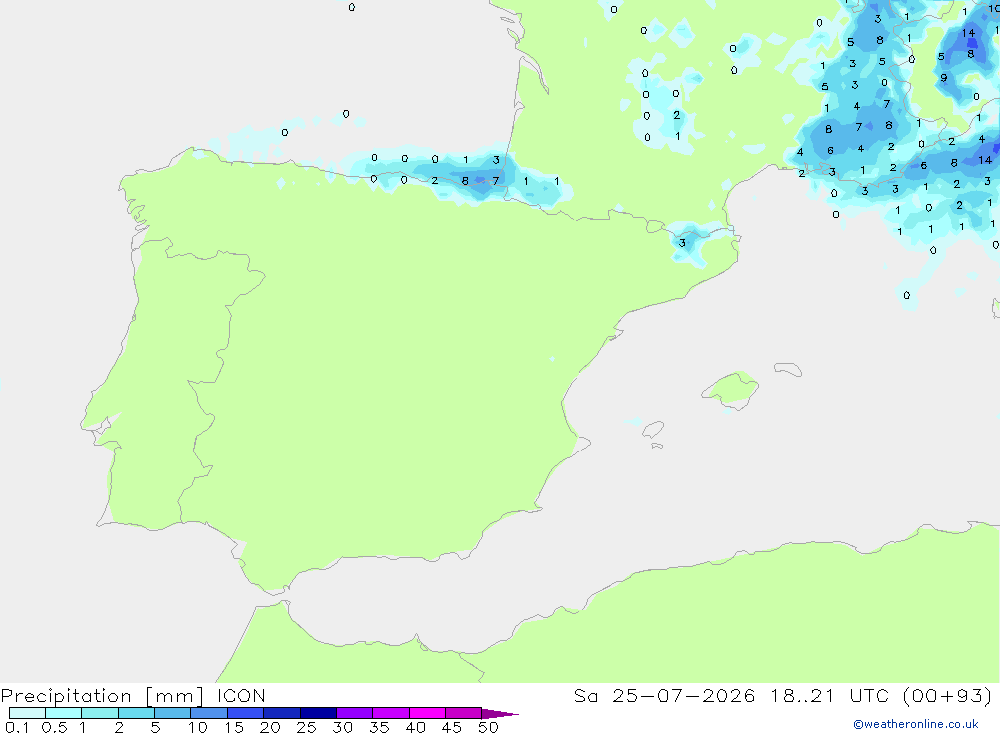Click the legend label '35'
Viewport: 1000px width, 733px height.
pos(379,727)
